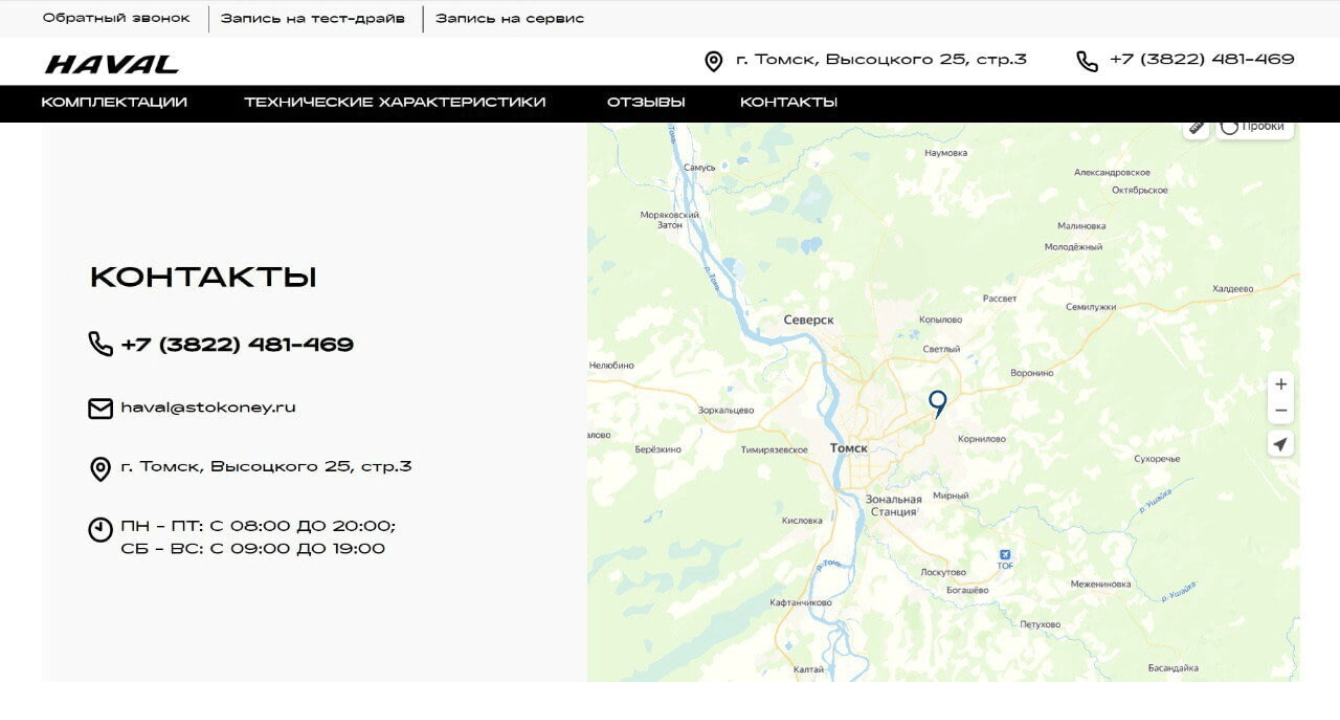Click the Халдеево label on the map
The image size is (1340, 720).
tap(1233, 289)
